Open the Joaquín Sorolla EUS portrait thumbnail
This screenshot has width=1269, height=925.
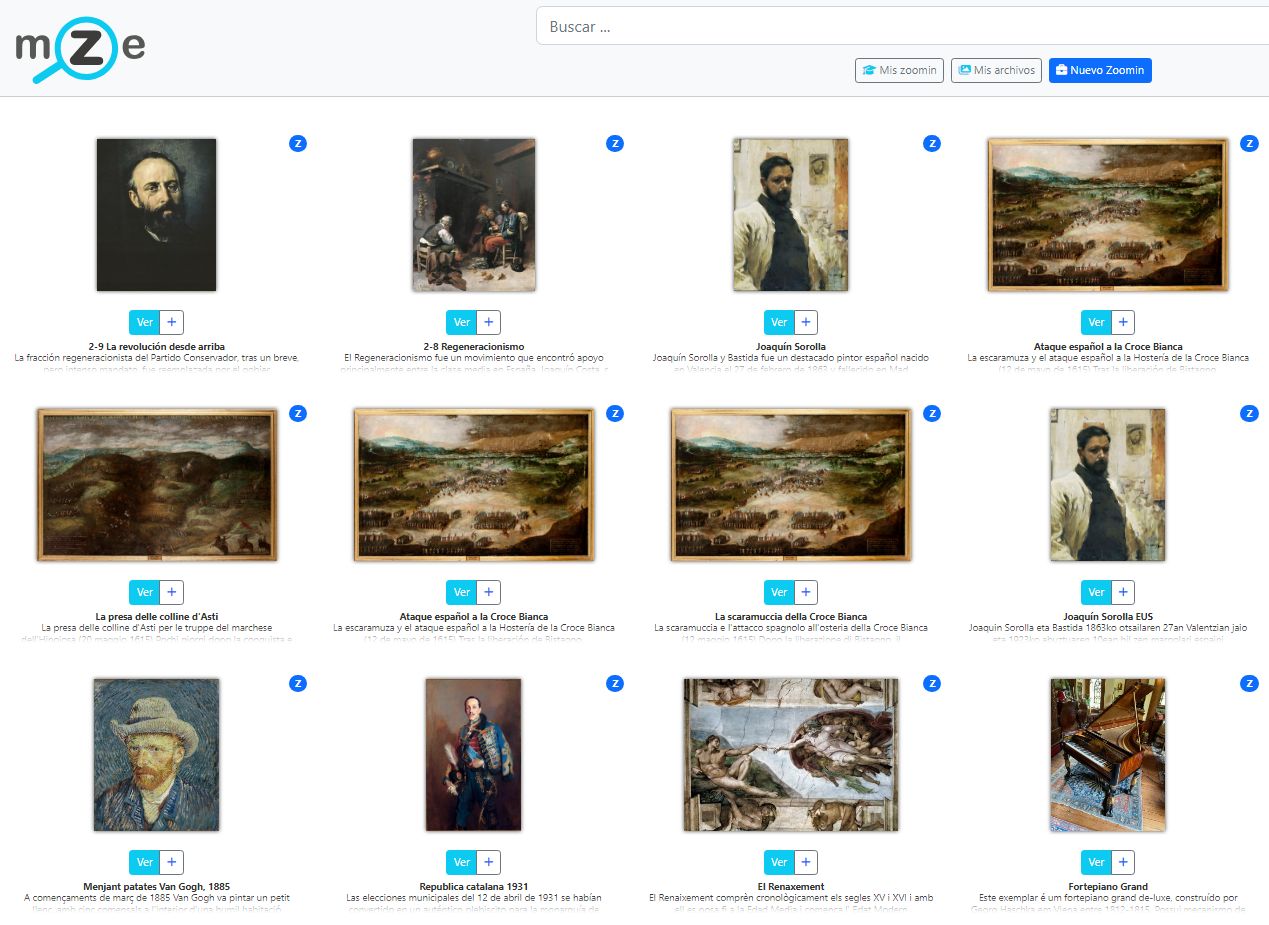(1108, 485)
